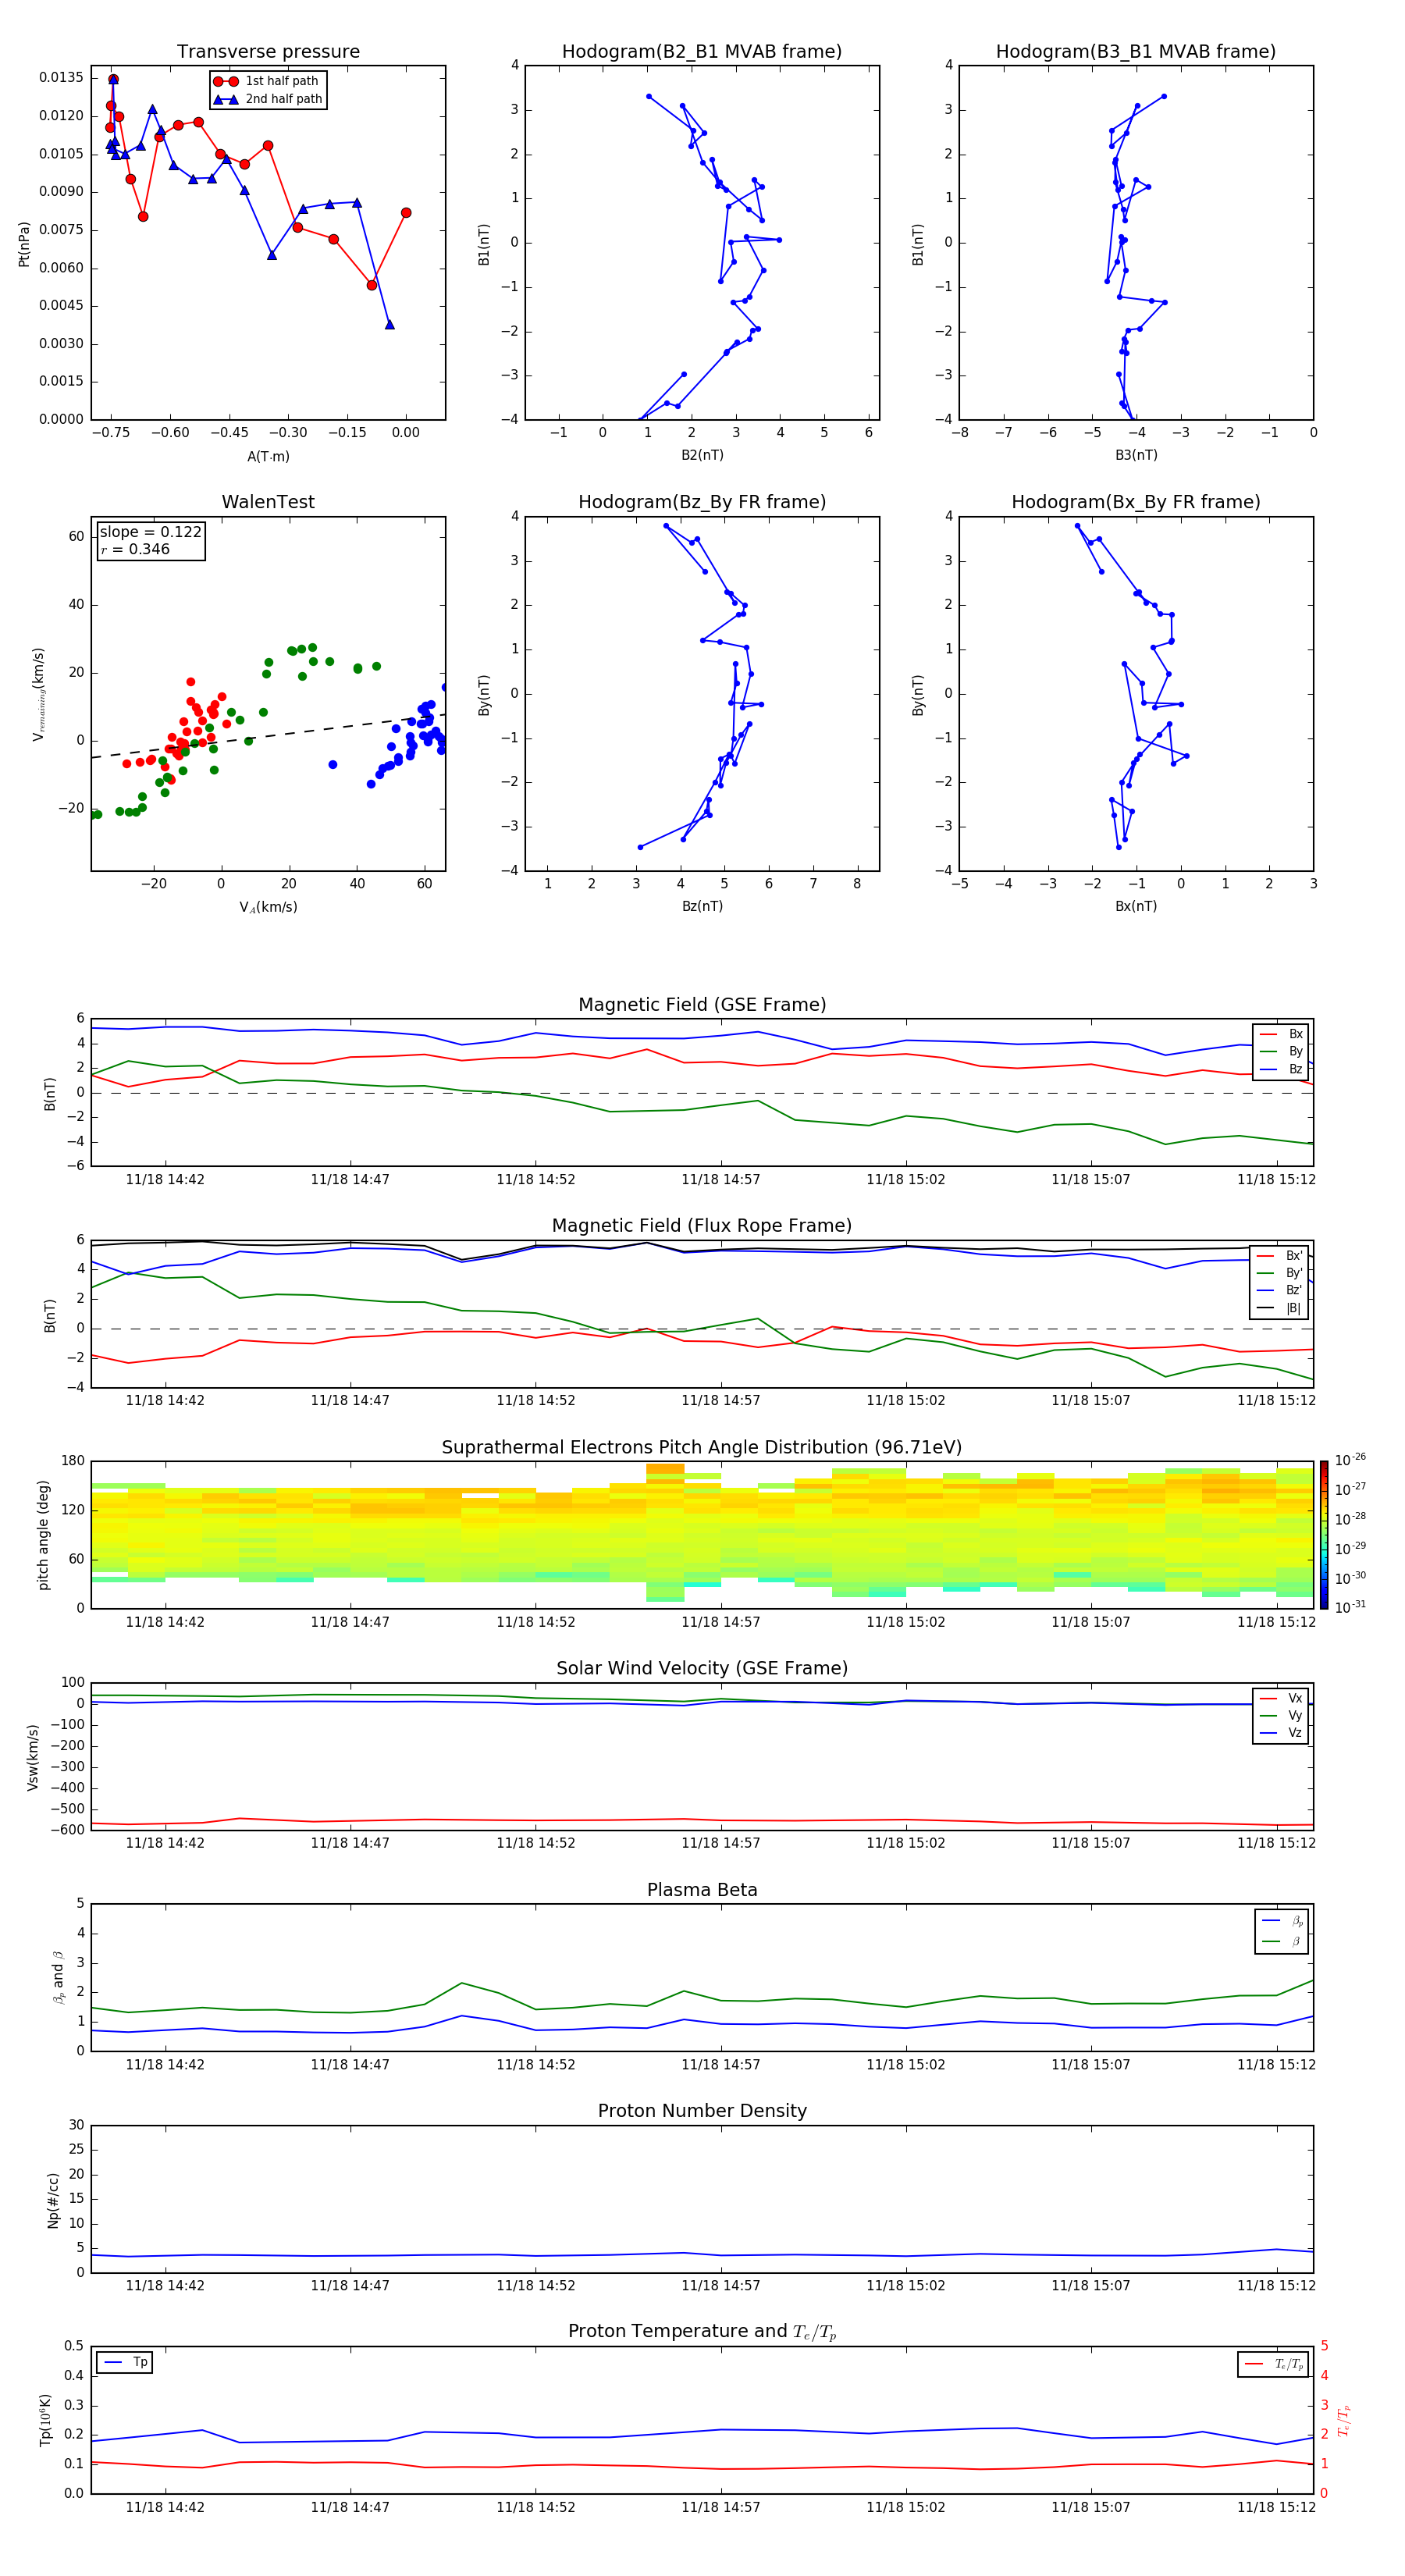Click the 'pitch angle (deg)' axis label
This screenshot has height=2576, width=1405.
pos(43,1535)
